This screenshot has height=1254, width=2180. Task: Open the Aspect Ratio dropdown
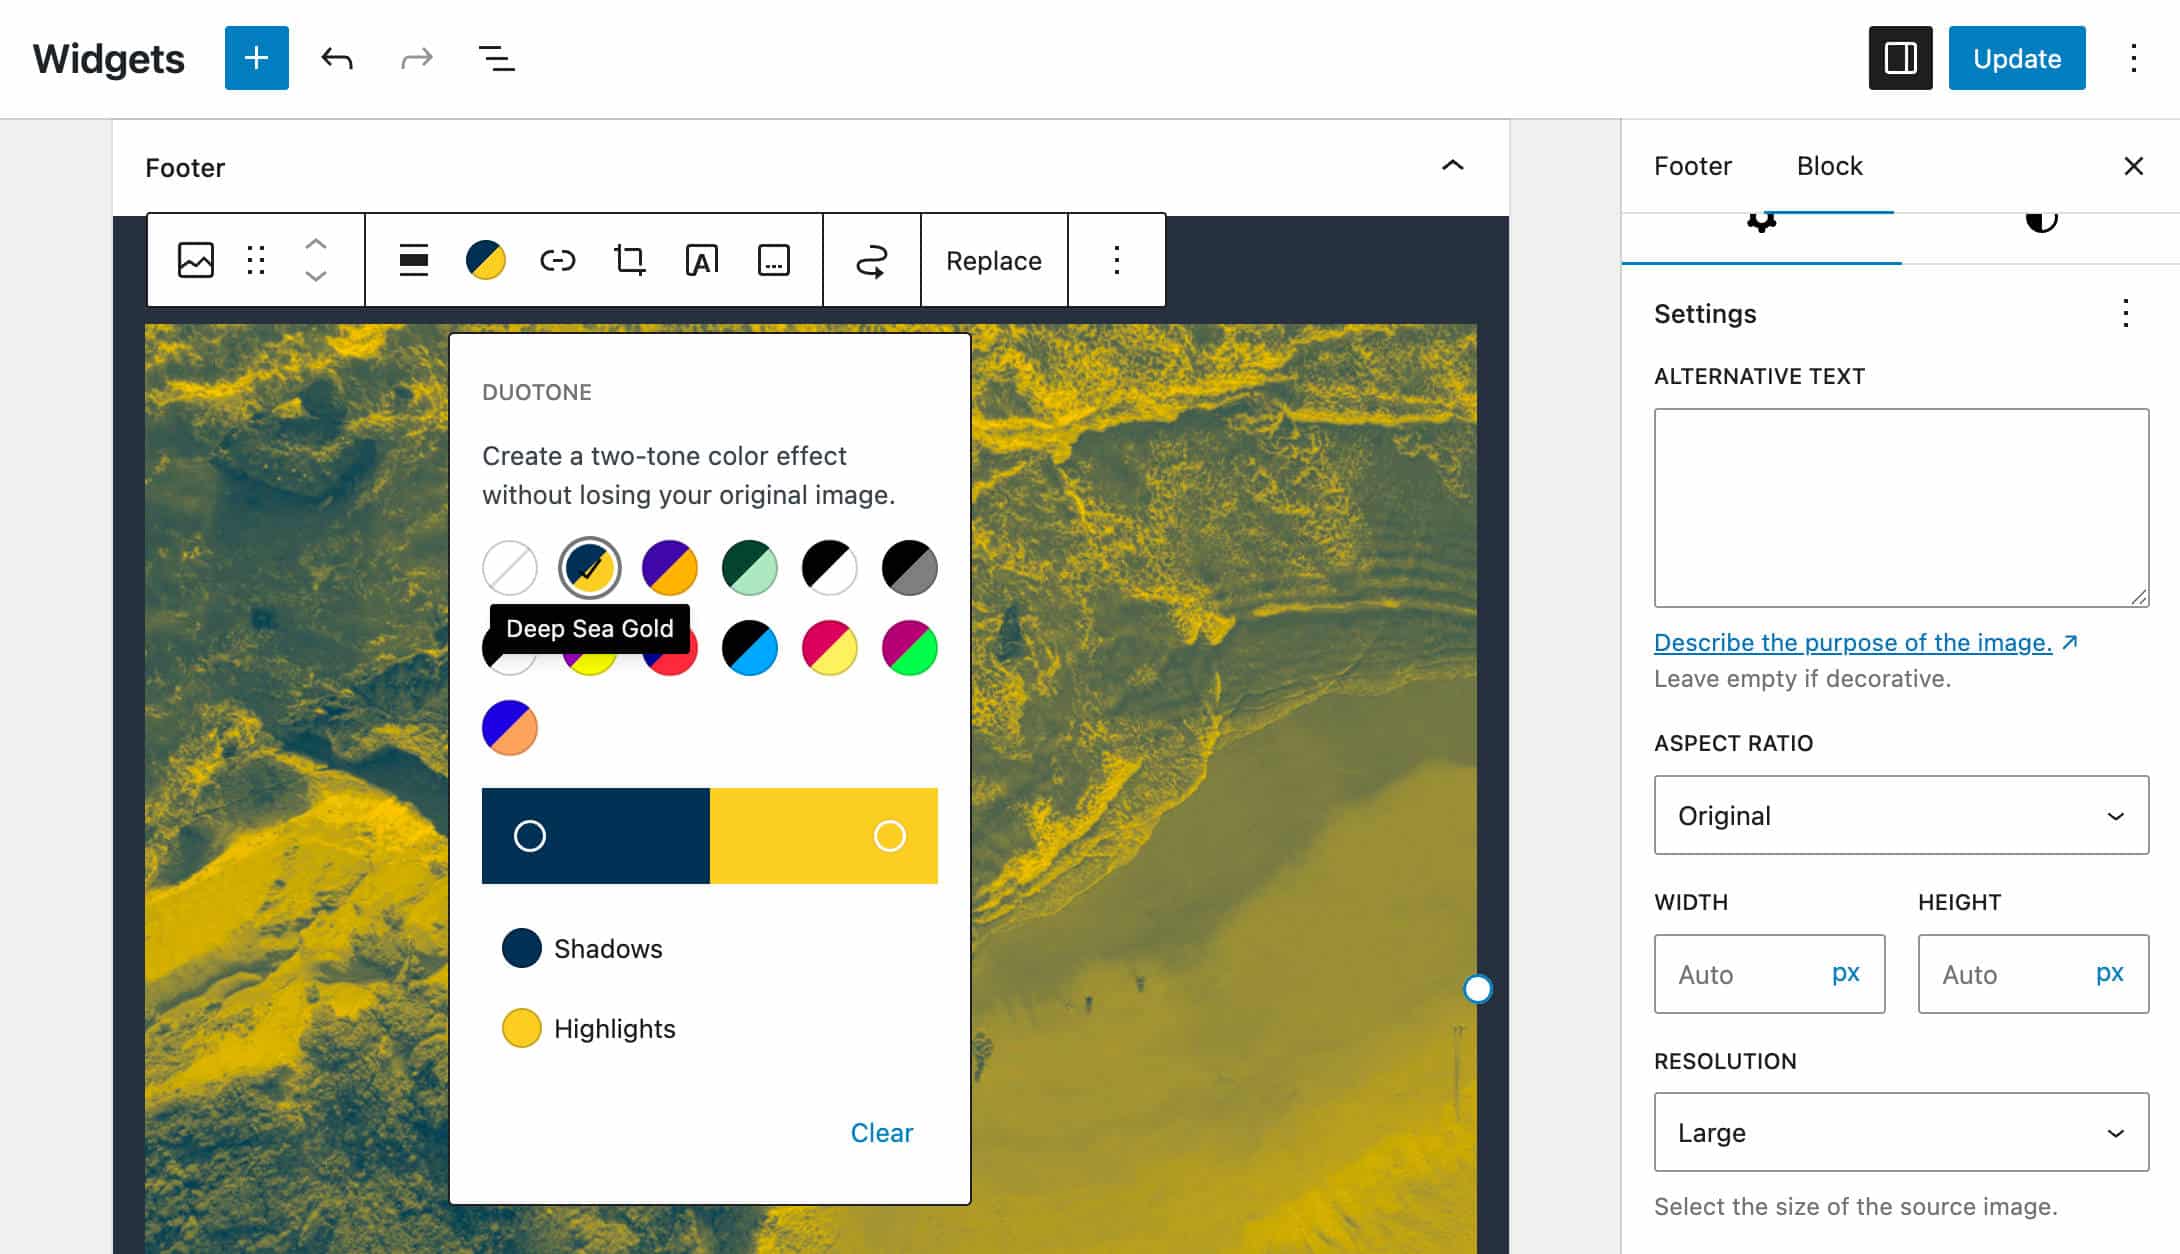pos(1901,815)
